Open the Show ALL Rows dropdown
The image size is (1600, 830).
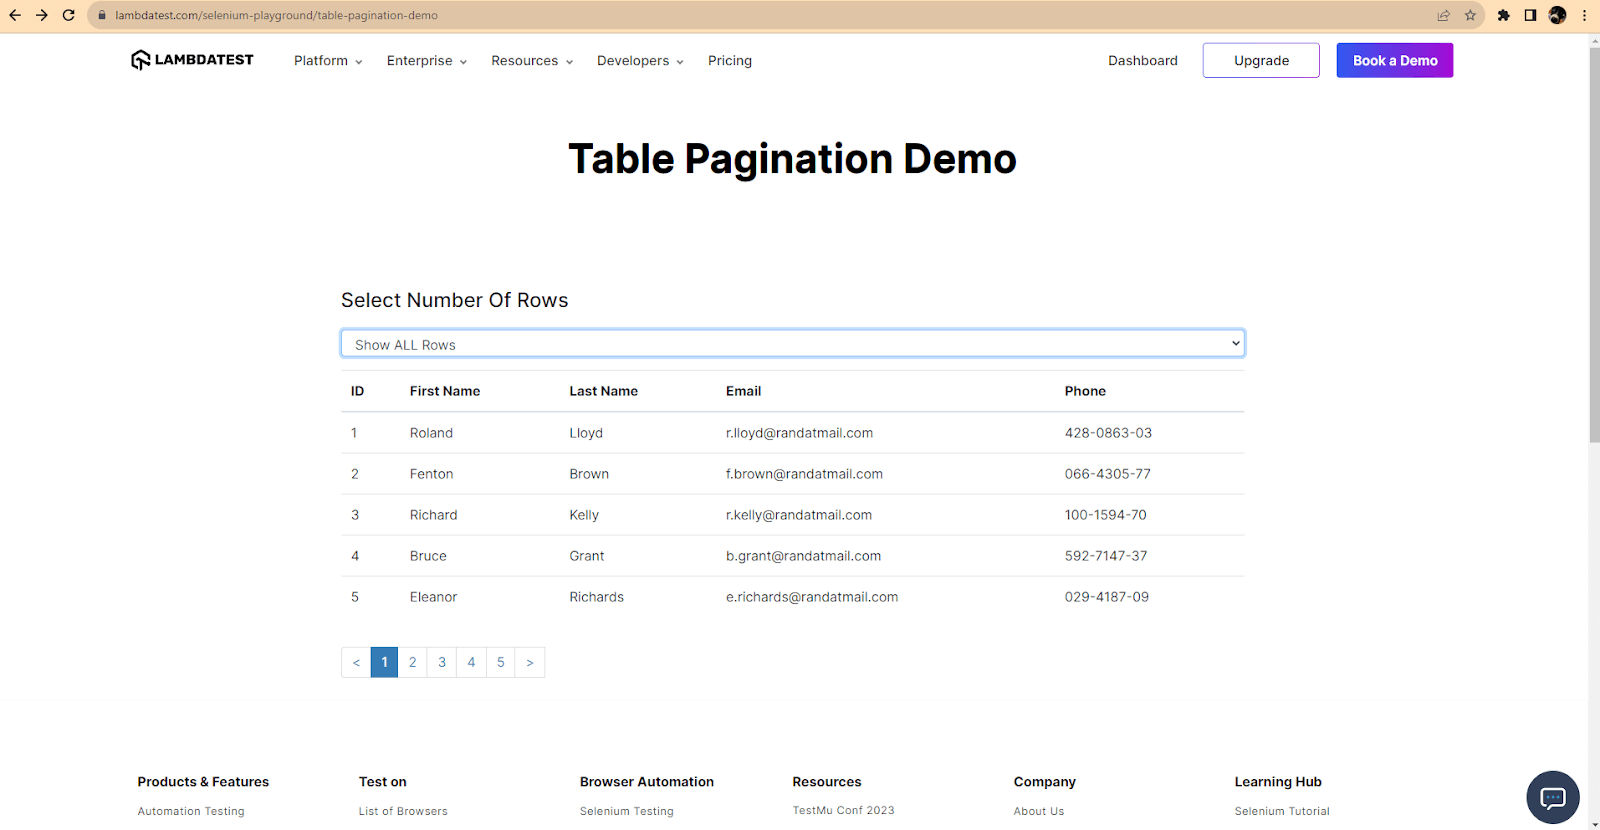pos(792,344)
